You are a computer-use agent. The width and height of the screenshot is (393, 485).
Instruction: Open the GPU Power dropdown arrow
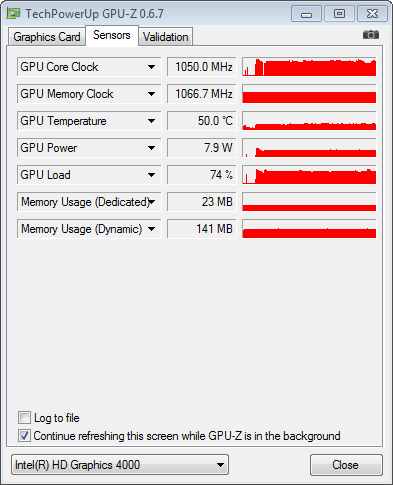pyautogui.click(x=151, y=148)
